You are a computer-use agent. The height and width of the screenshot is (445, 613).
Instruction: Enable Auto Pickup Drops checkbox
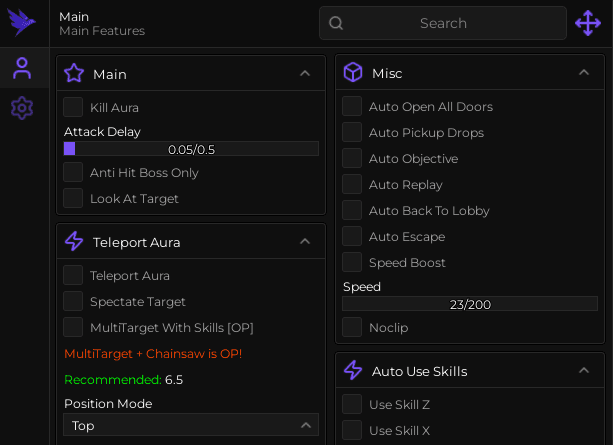(352, 132)
